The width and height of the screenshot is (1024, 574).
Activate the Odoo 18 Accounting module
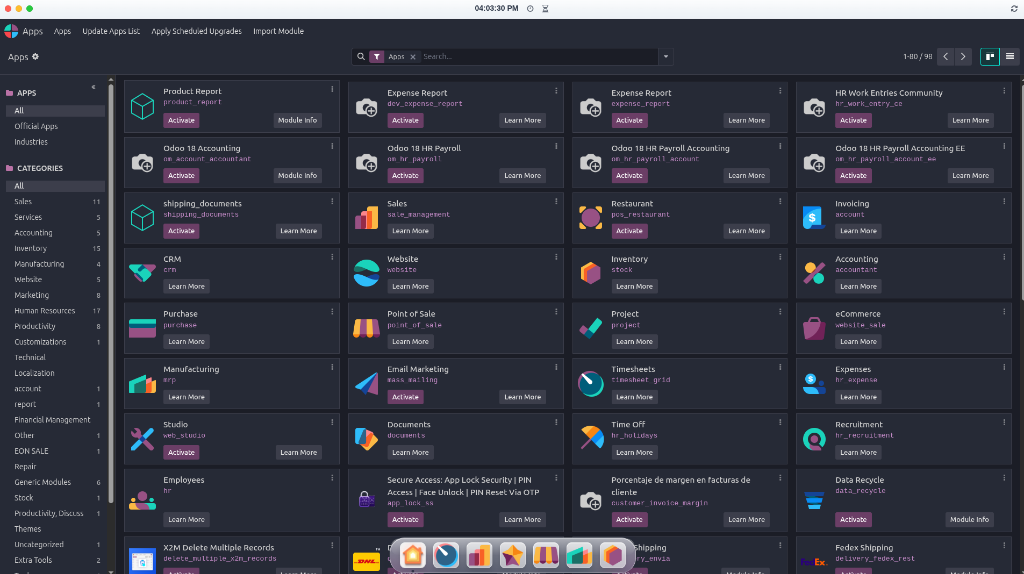click(x=182, y=176)
